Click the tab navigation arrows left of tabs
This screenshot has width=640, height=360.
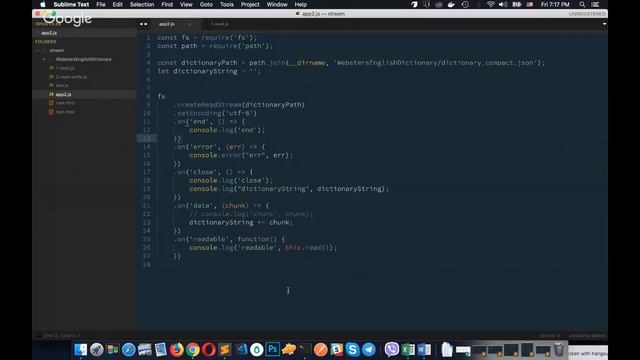click(x=143, y=24)
